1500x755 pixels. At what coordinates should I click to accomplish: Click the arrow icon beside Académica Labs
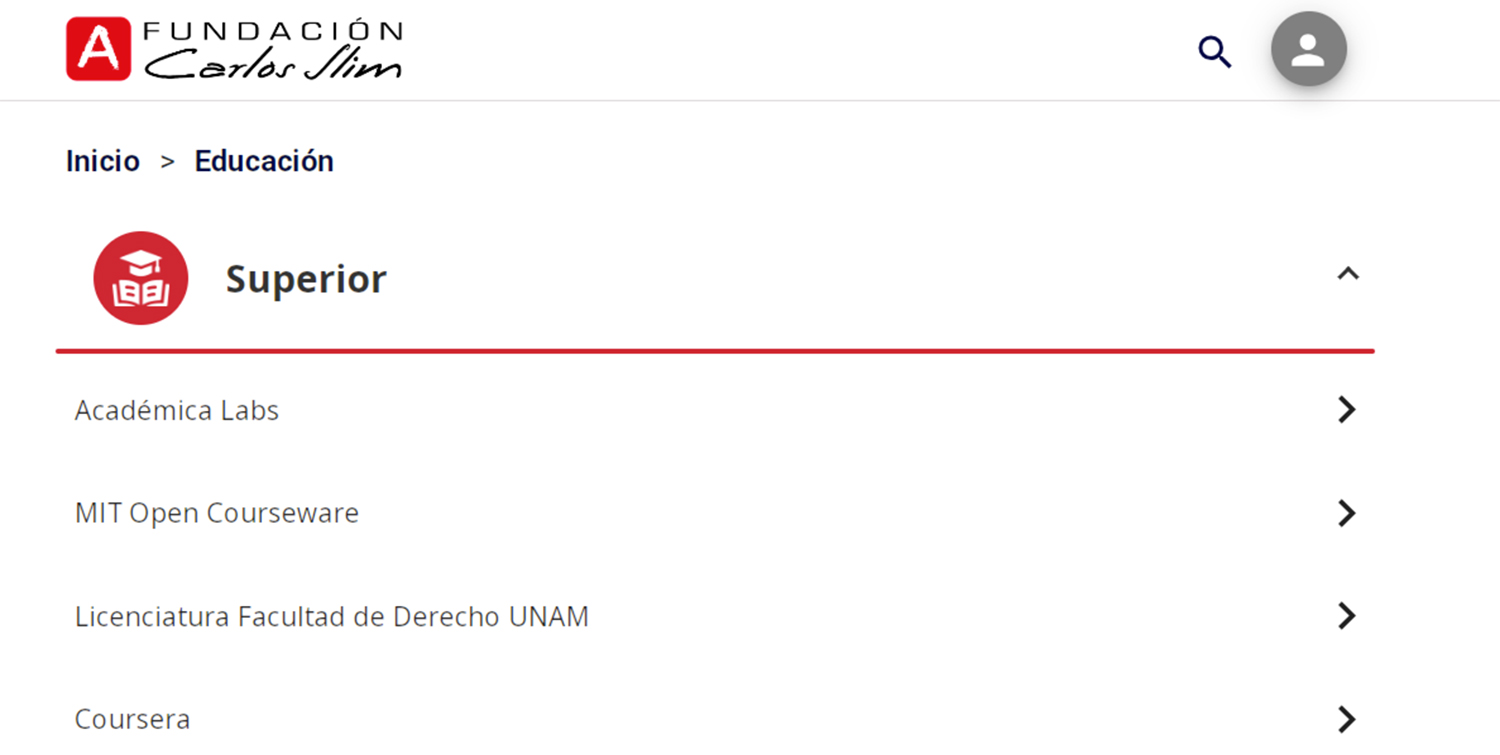1347,409
